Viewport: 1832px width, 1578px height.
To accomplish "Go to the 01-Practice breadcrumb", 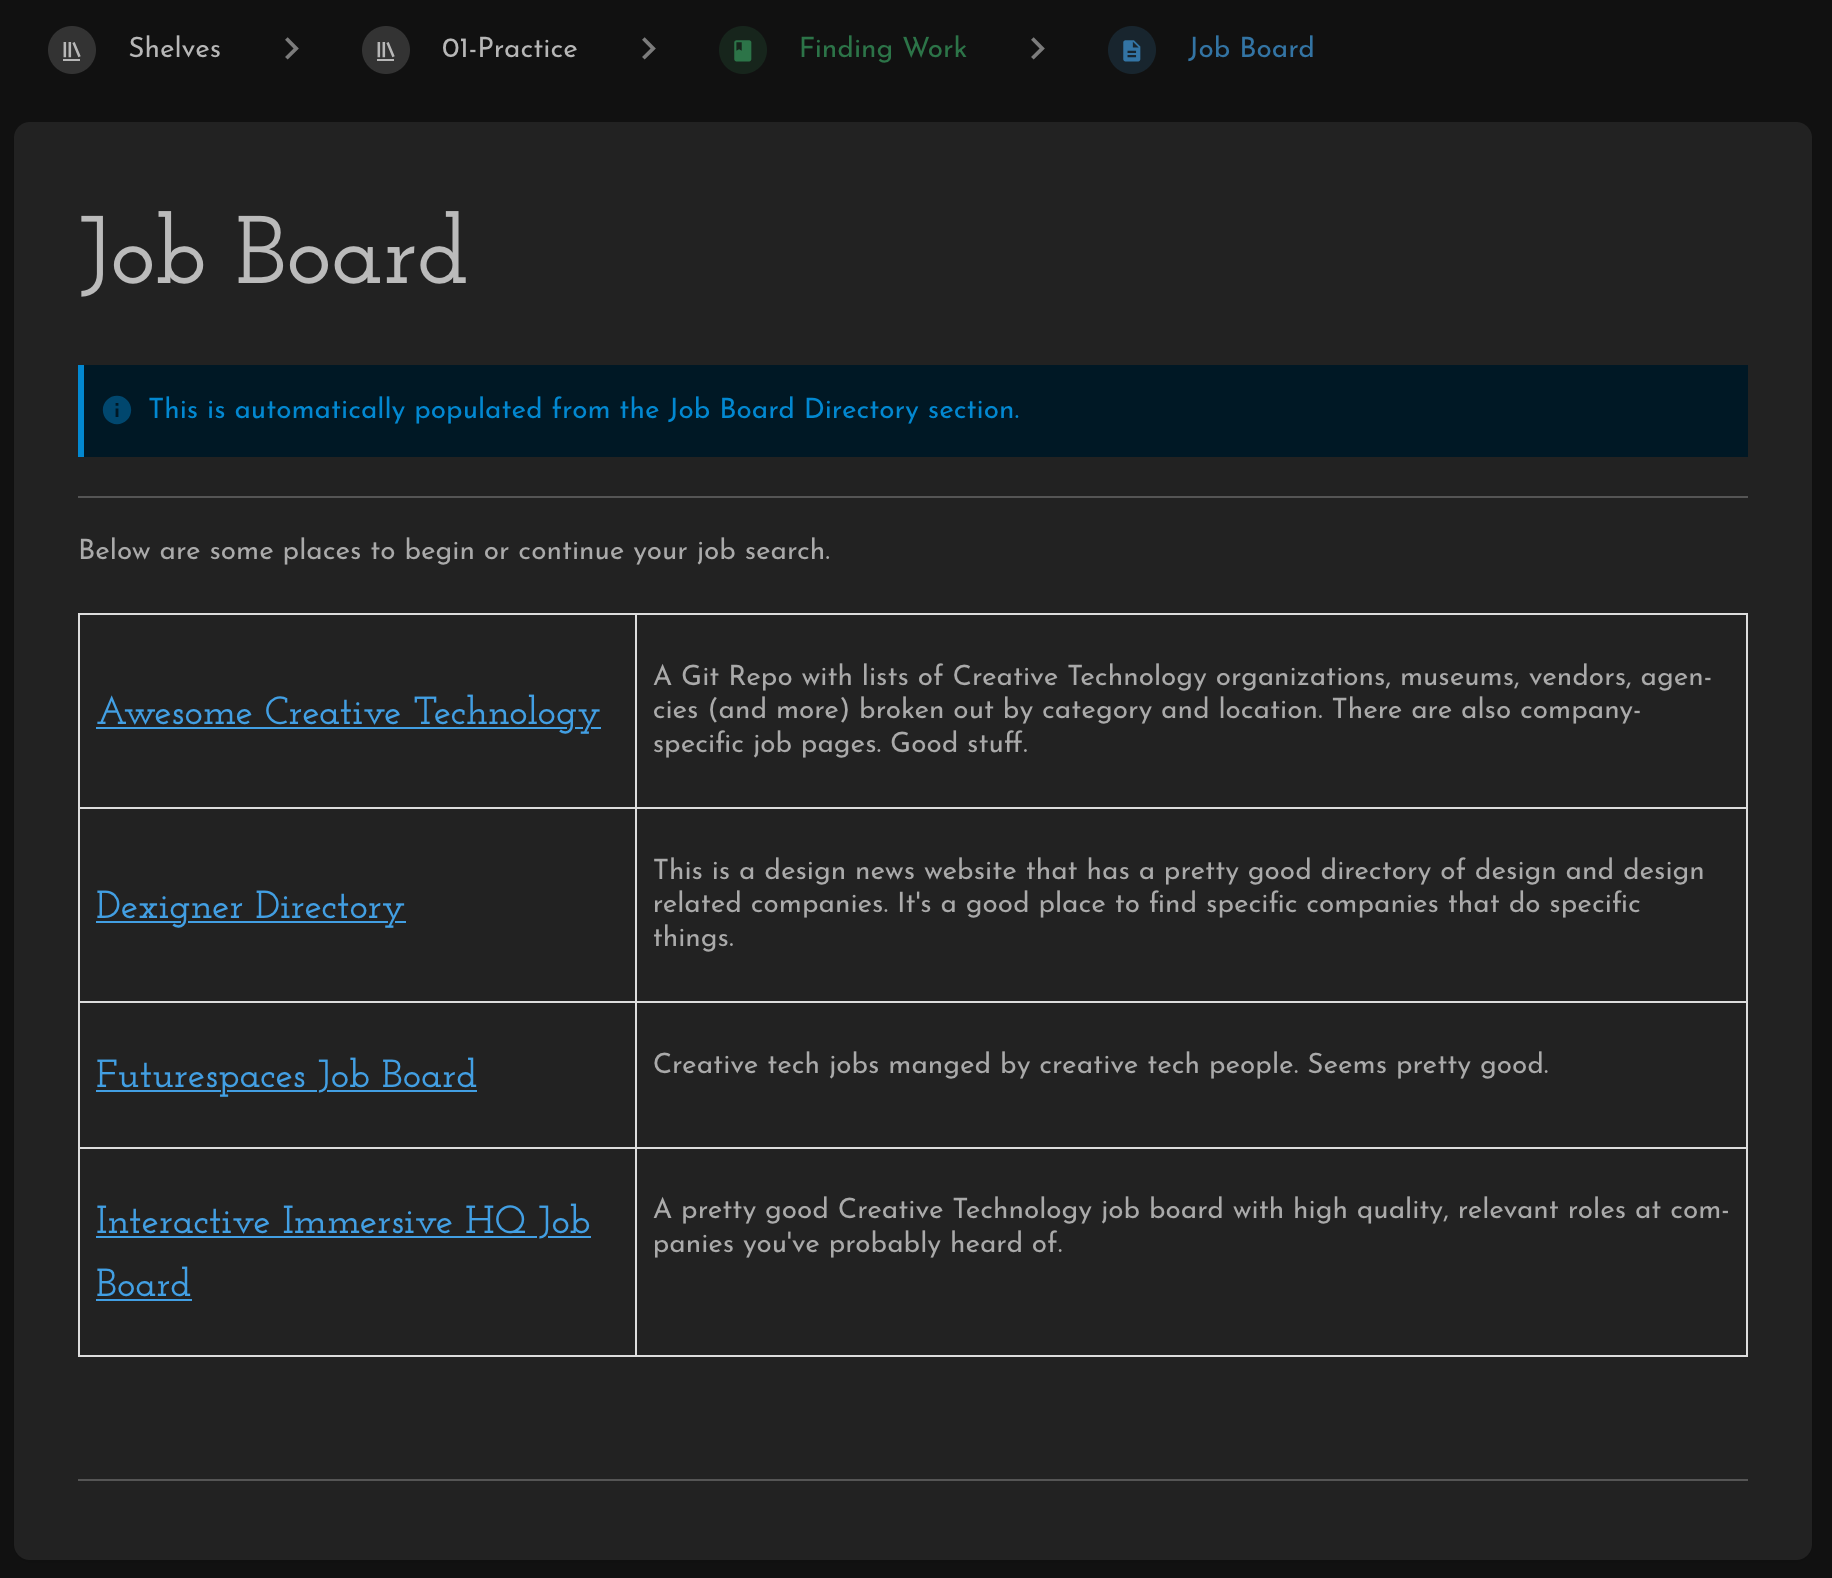I will (x=509, y=48).
